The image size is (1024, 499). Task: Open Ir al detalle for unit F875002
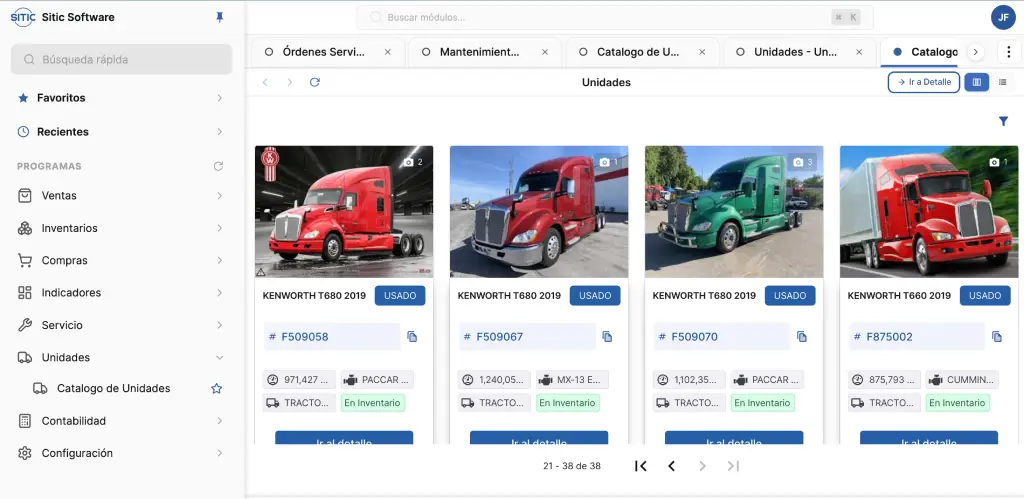(929, 438)
